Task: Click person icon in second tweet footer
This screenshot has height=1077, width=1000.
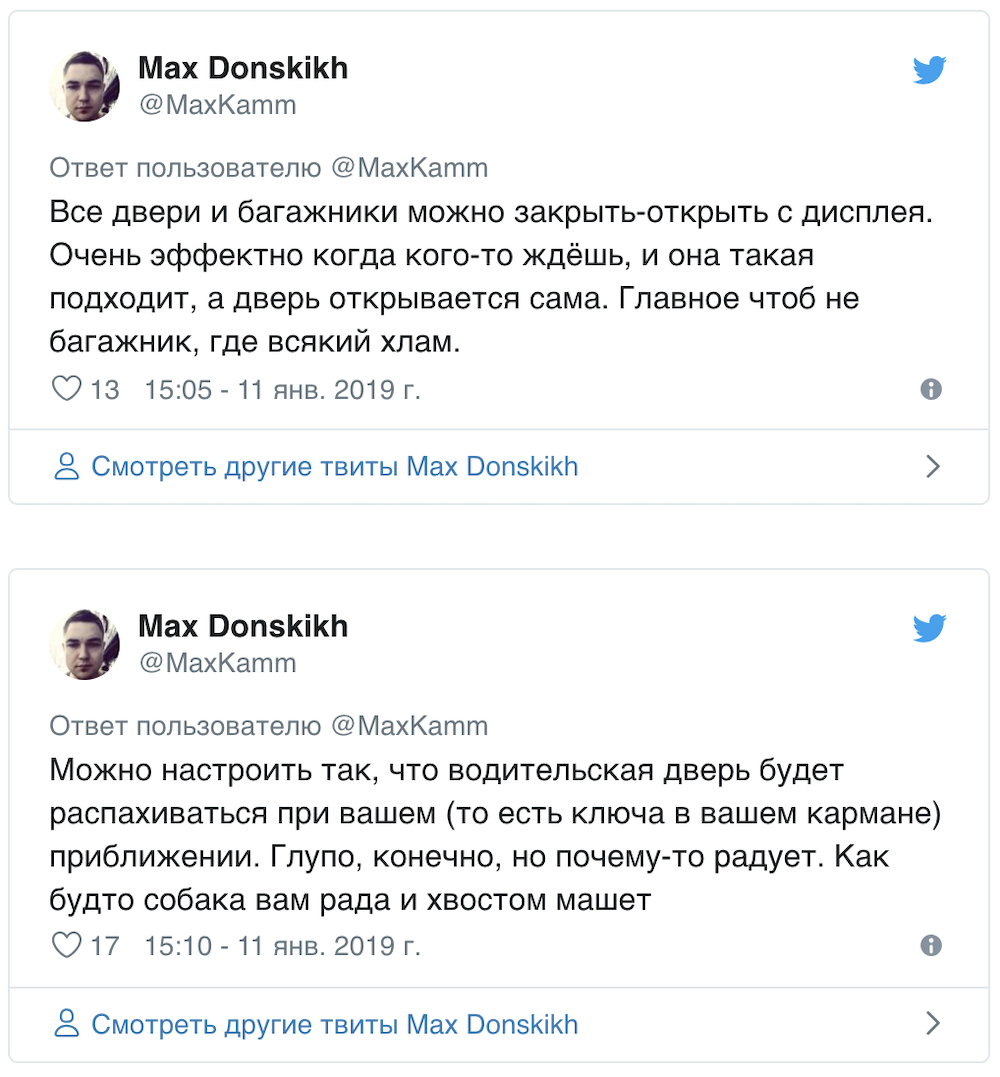Action: click(x=67, y=1023)
